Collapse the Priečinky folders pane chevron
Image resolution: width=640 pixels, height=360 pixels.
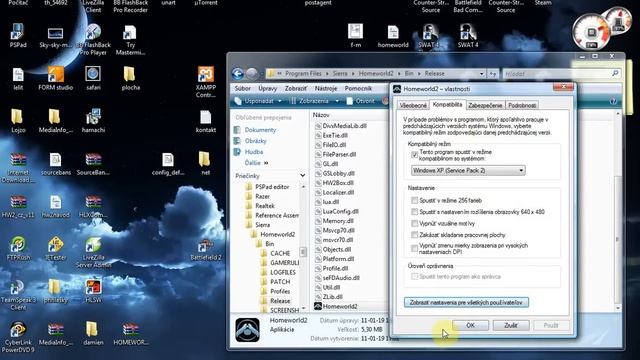(x=302, y=176)
